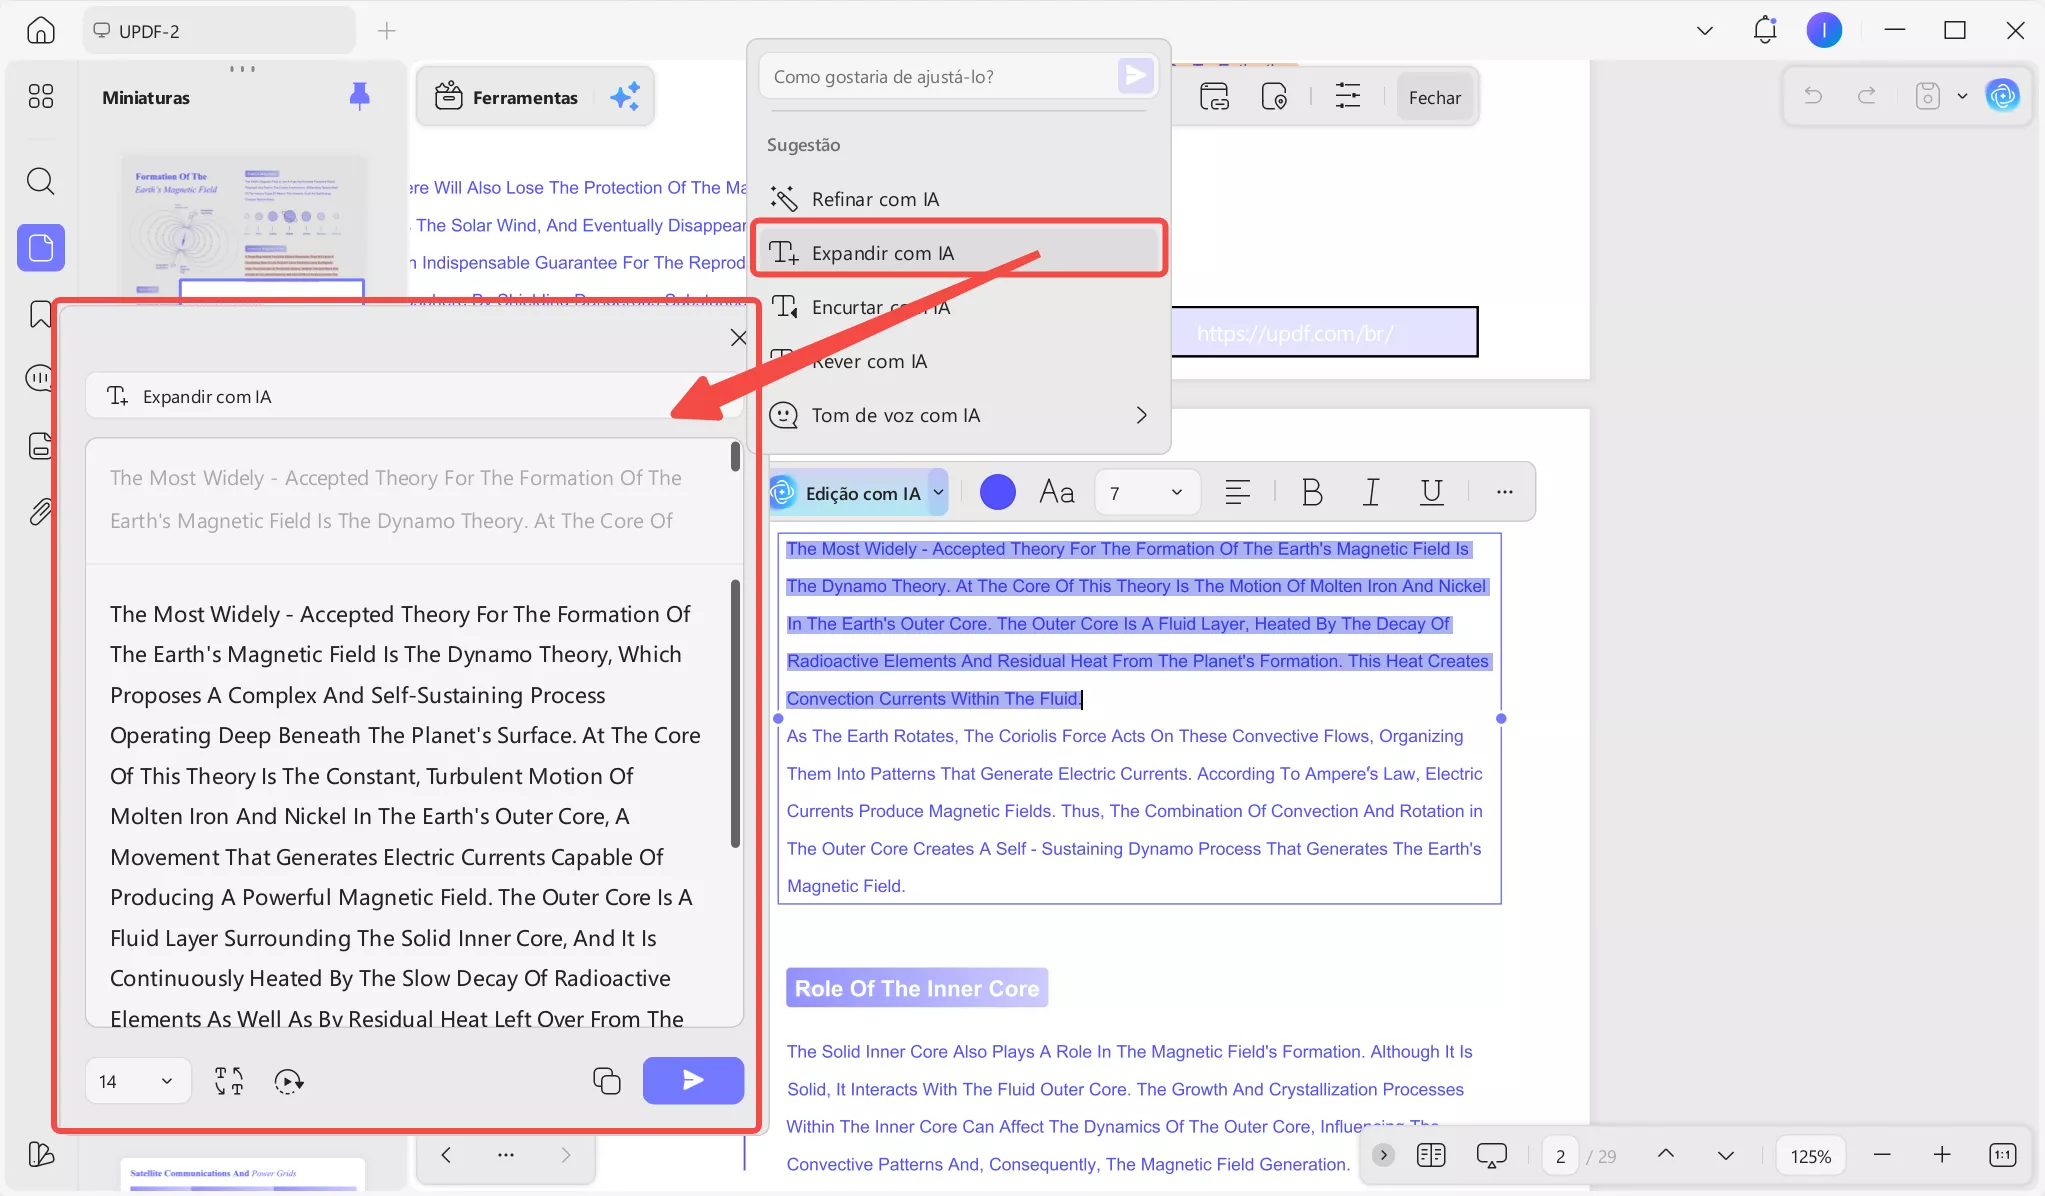Select Refinar com IA suggestion
This screenshot has width=2045, height=1196.
point(875,199)
